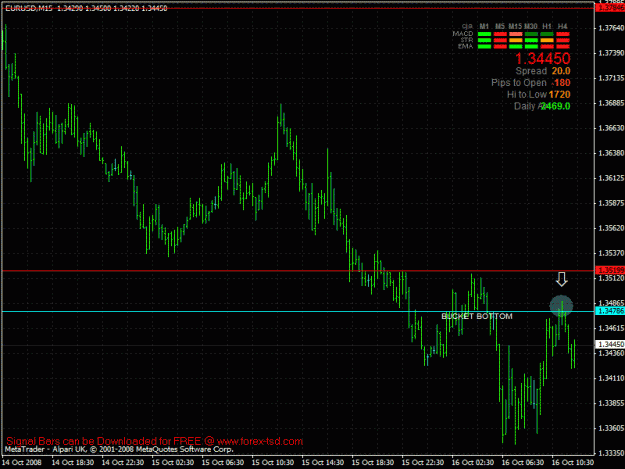
Task: Click the 1.34110 price axis label
Action: pyautogui.click(x=611, y=378)
